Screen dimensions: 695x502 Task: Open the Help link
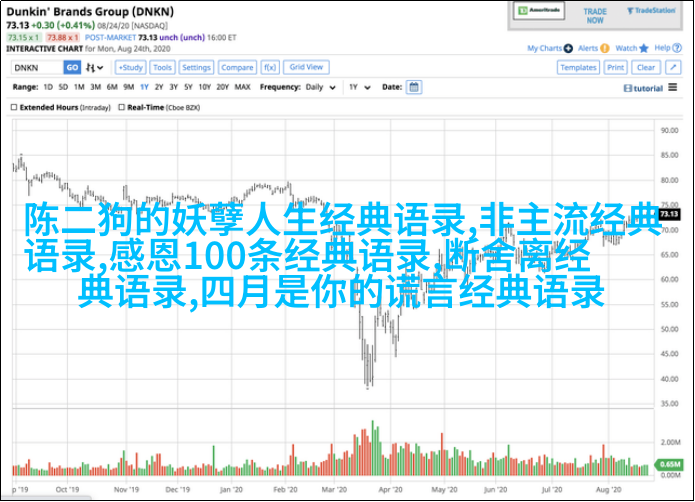662,48
